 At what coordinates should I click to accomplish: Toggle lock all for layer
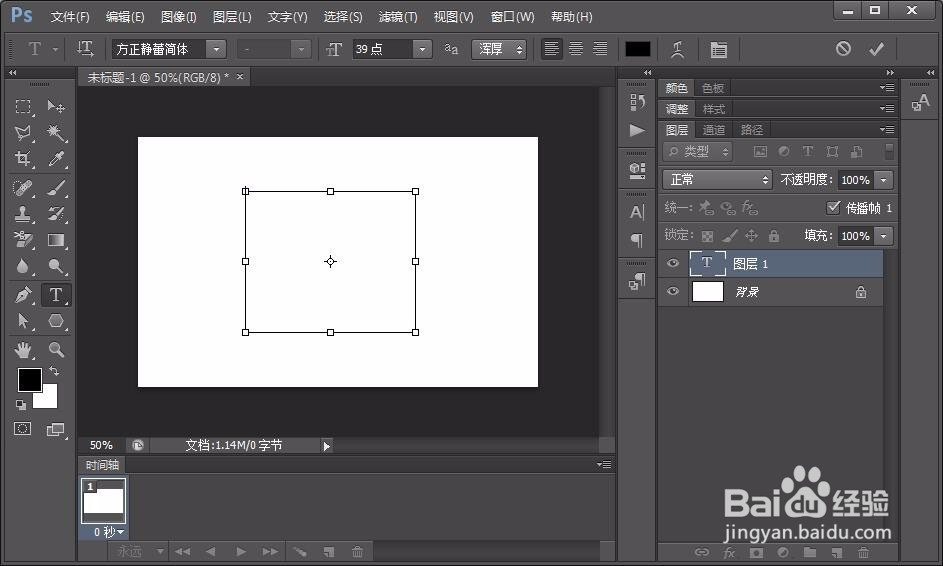[774, 236]
